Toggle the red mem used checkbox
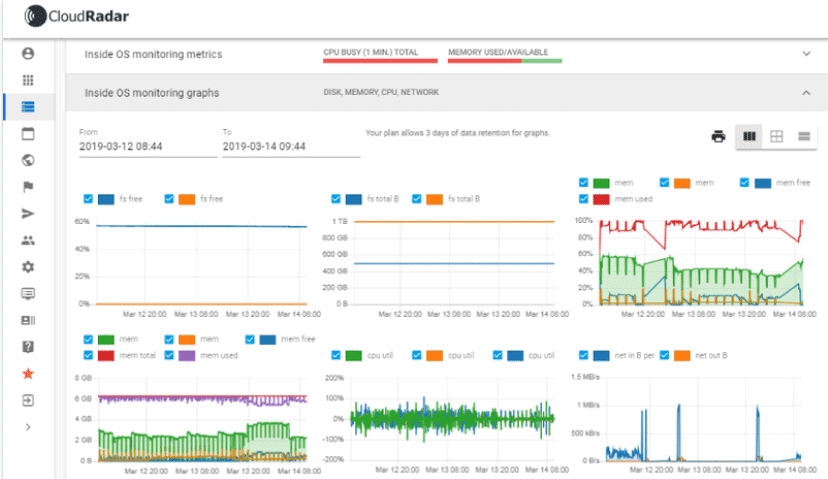828x479 pixels. (x=584, y=199)
